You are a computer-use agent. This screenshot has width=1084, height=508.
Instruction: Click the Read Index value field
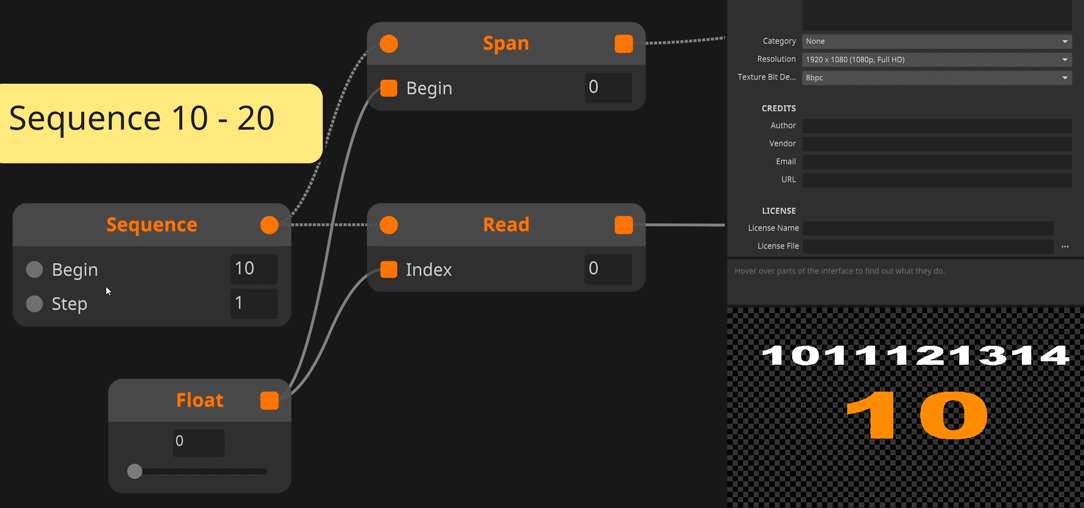(608, 269)
